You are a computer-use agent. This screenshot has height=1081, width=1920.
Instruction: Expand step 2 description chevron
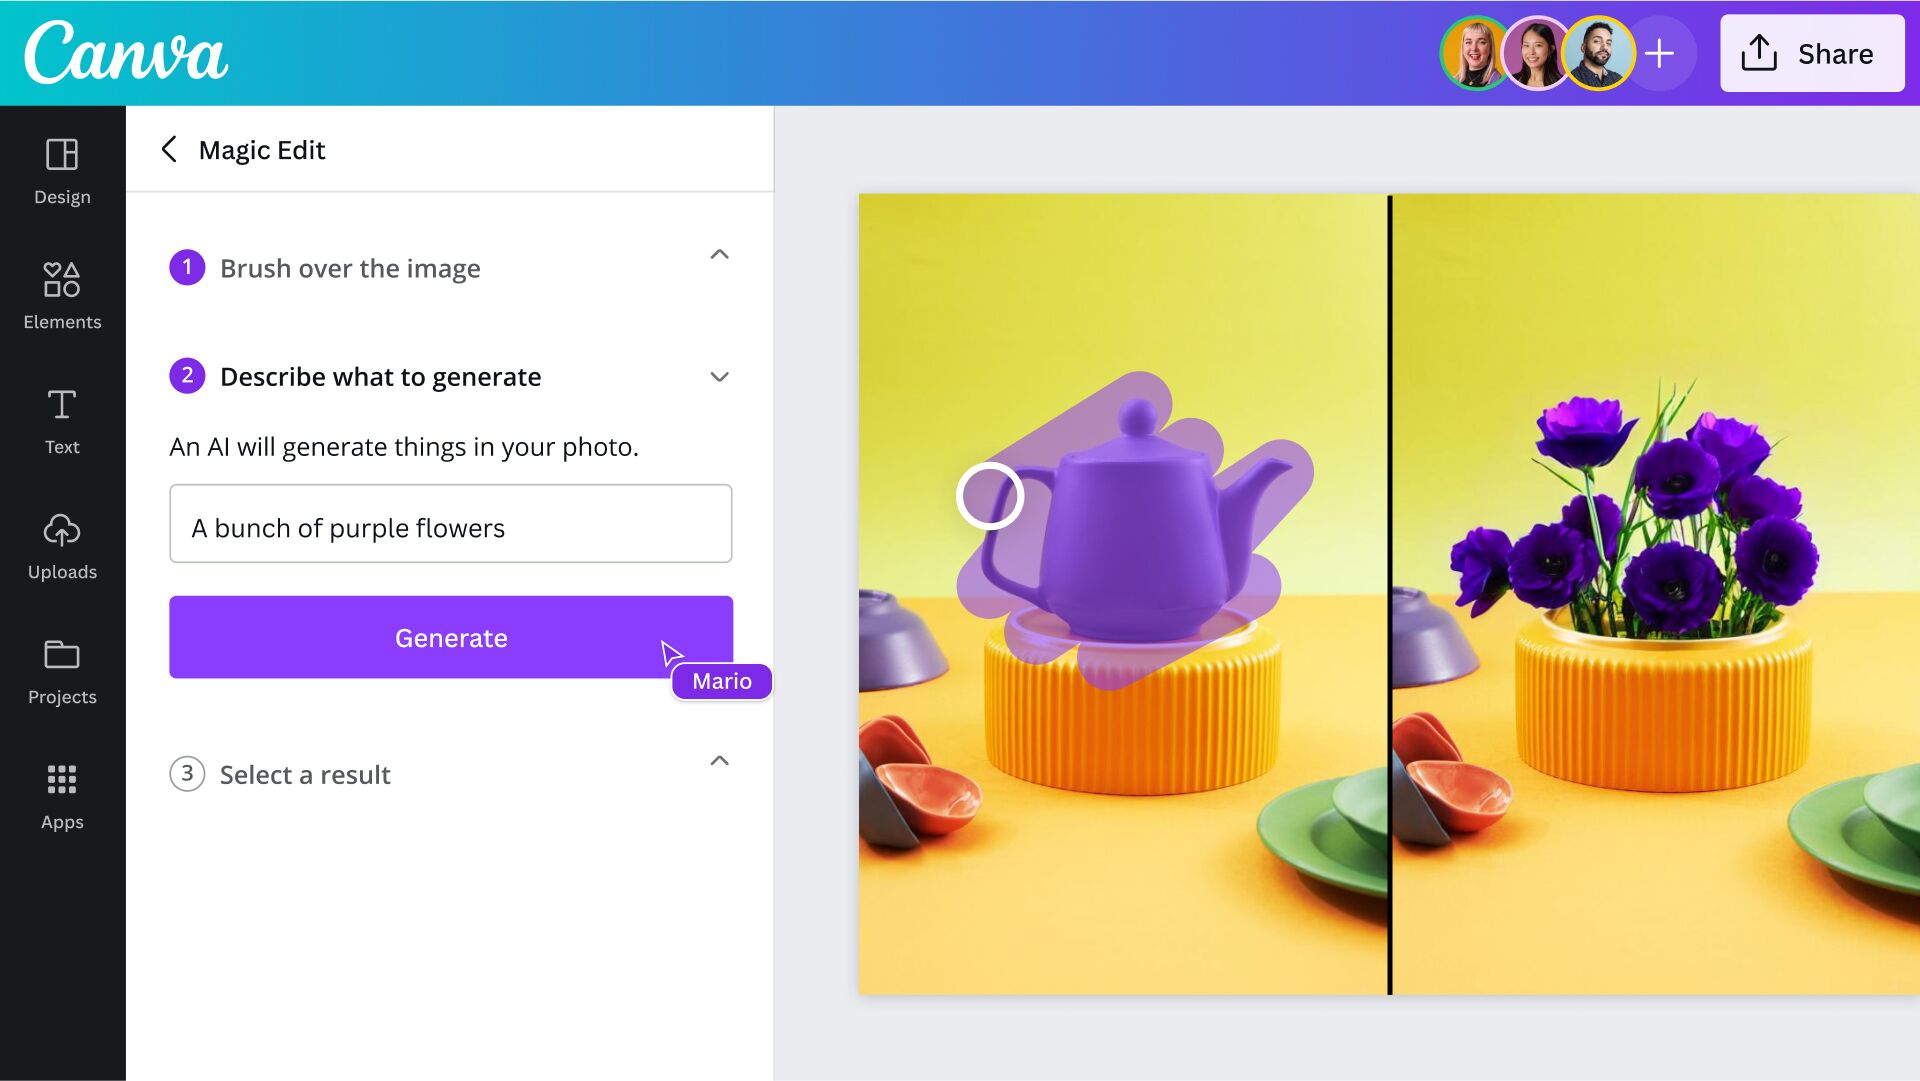point(720,376)
